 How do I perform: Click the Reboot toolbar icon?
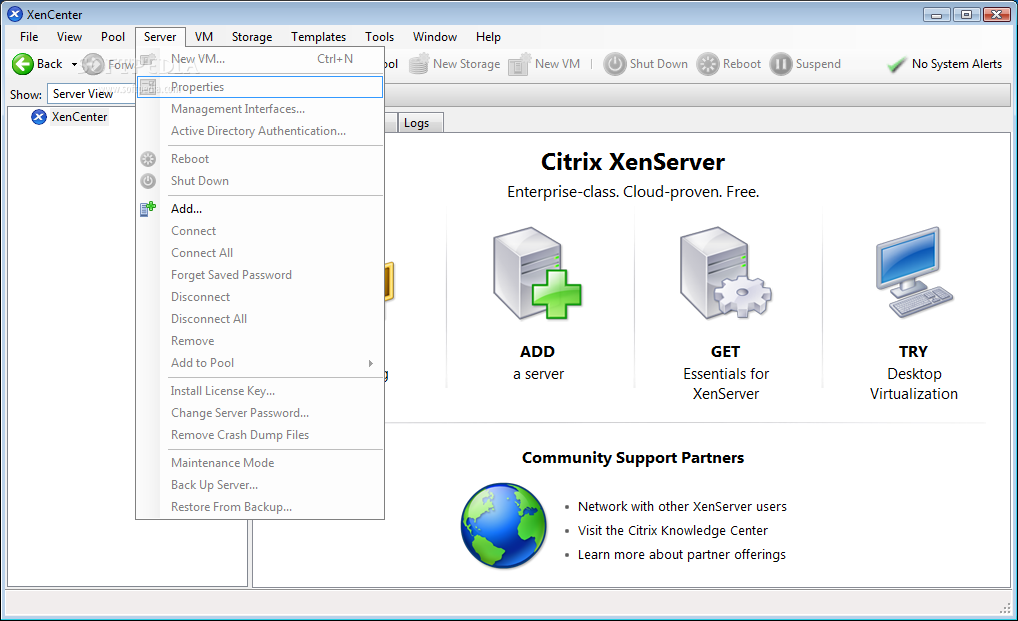(708, 64)
